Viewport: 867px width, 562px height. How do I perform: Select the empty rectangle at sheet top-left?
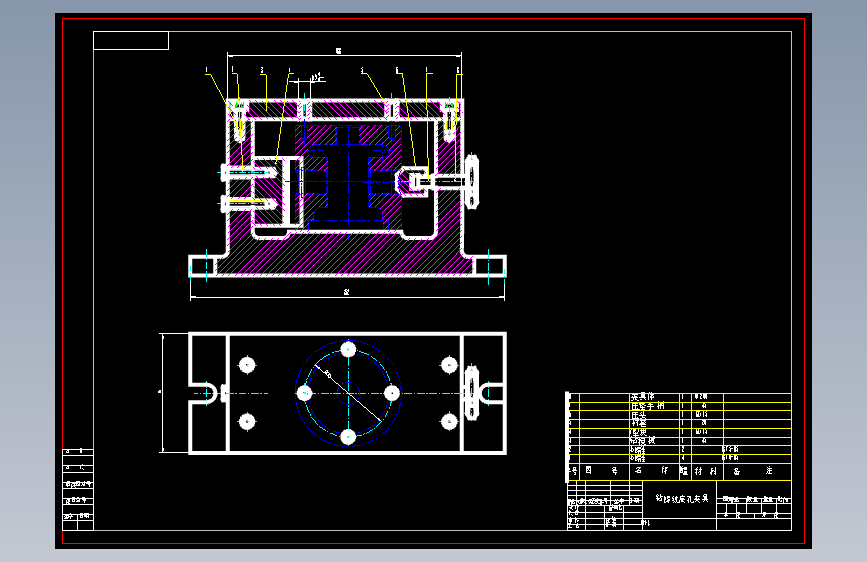tap(131, 40)
